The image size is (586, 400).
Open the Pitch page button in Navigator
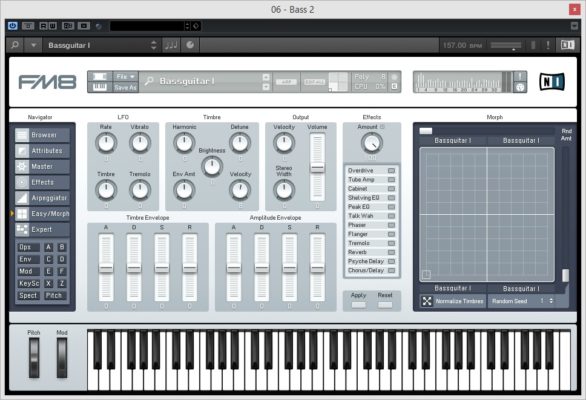[55, 295]
